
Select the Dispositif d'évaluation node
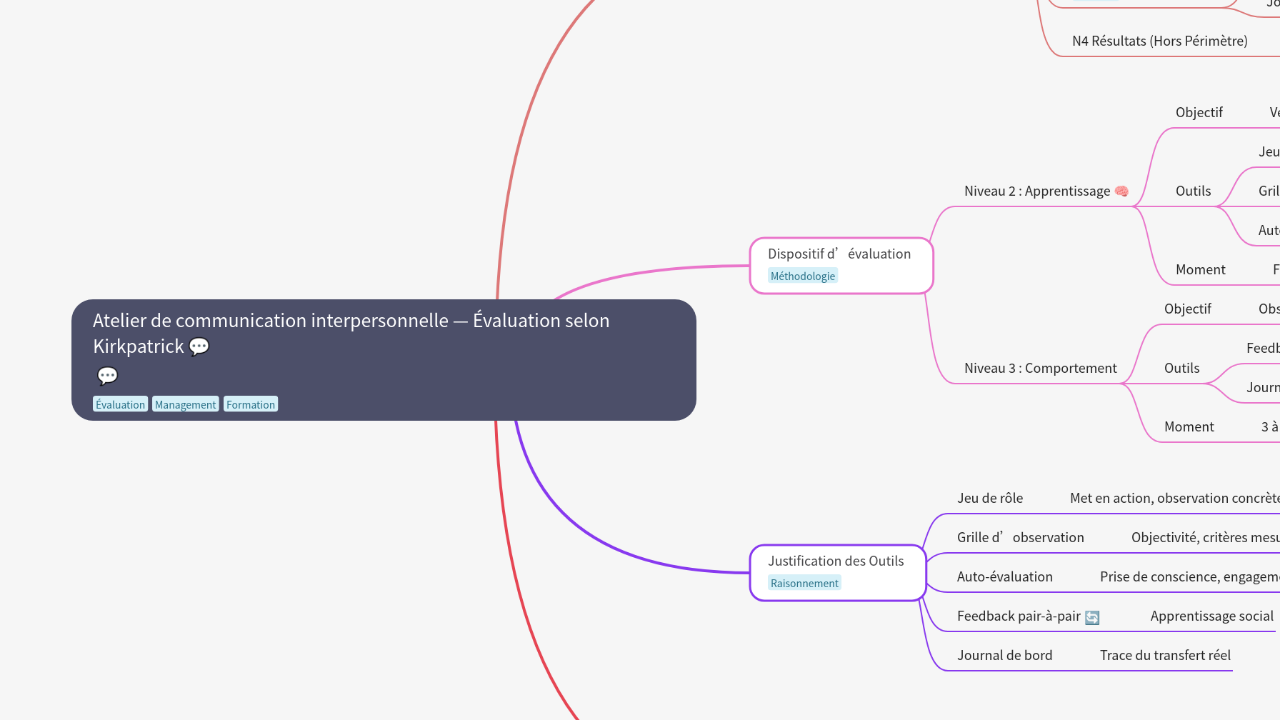click(x=839, y=254)
